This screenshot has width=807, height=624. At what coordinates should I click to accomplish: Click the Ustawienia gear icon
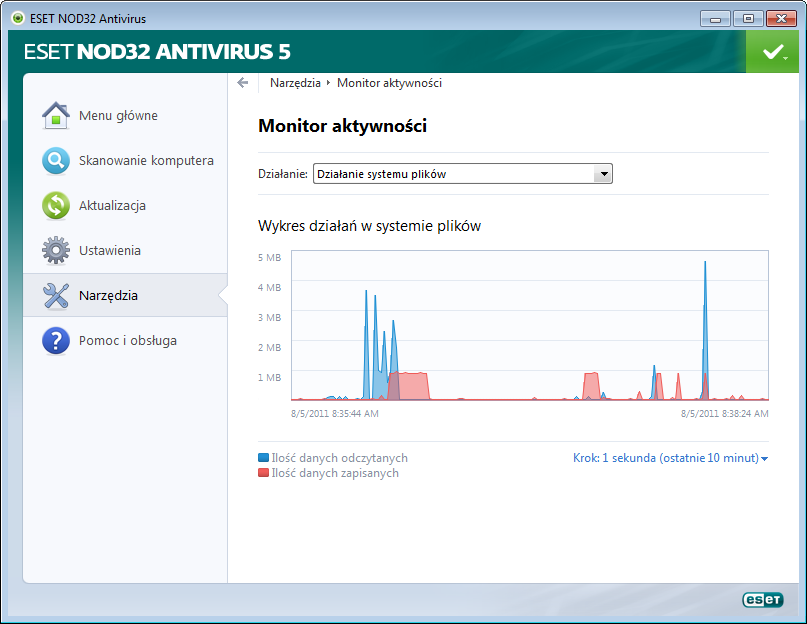pyautogui.click(x=56, y=250)
